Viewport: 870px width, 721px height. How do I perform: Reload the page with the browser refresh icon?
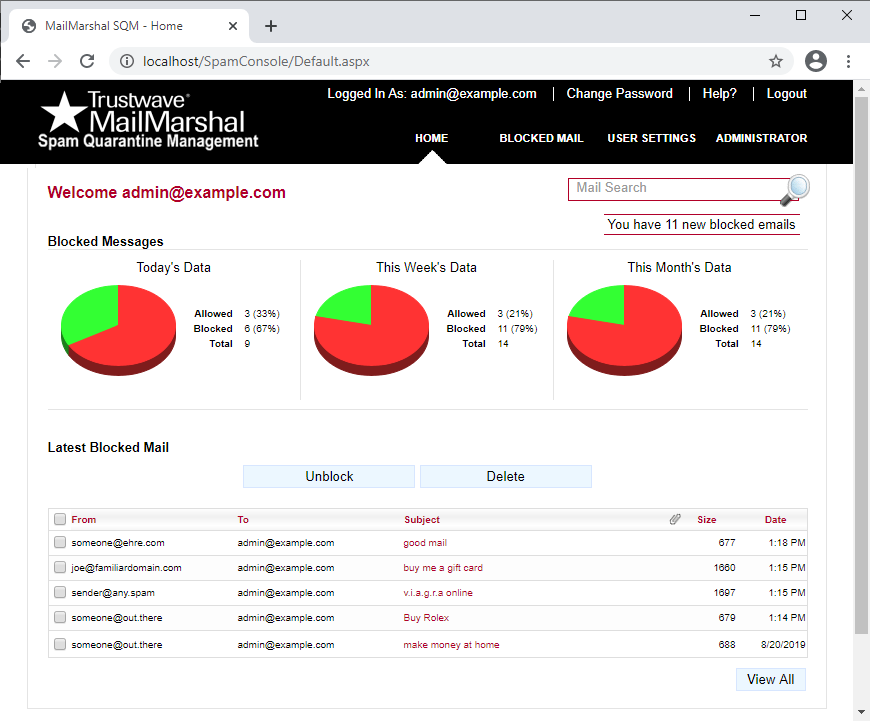pos(87,61)
